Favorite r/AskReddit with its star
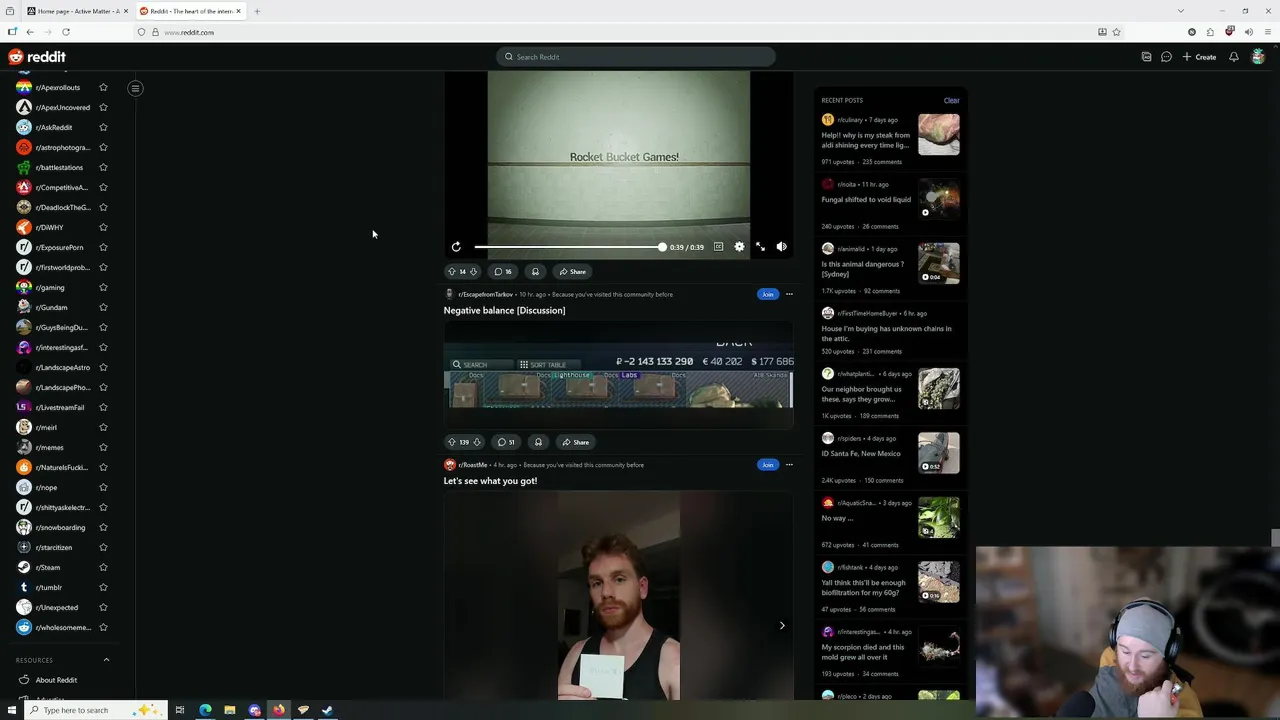This screenshot has width=1280, height=720. click(103, 128)
